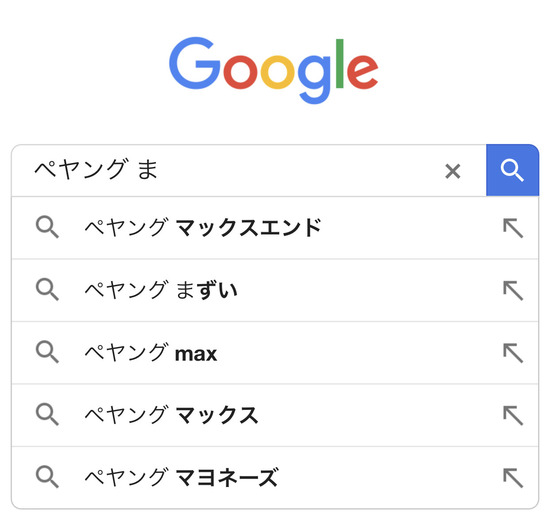
Task: Open the Google logo homepage link
Action: tap(274, 70)
